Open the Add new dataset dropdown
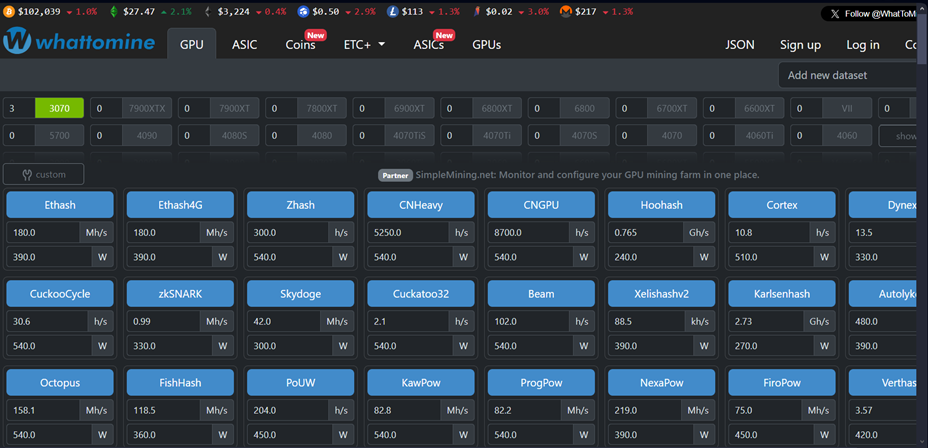Viewport: 928px width, 448px height. (848, 75)
